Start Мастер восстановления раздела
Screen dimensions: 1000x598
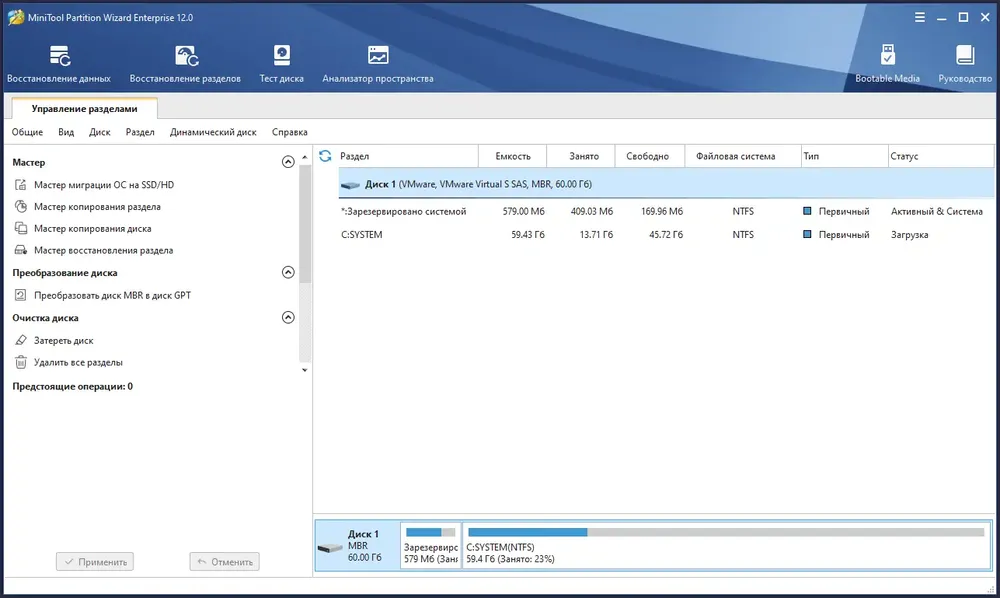click(103, 250)
